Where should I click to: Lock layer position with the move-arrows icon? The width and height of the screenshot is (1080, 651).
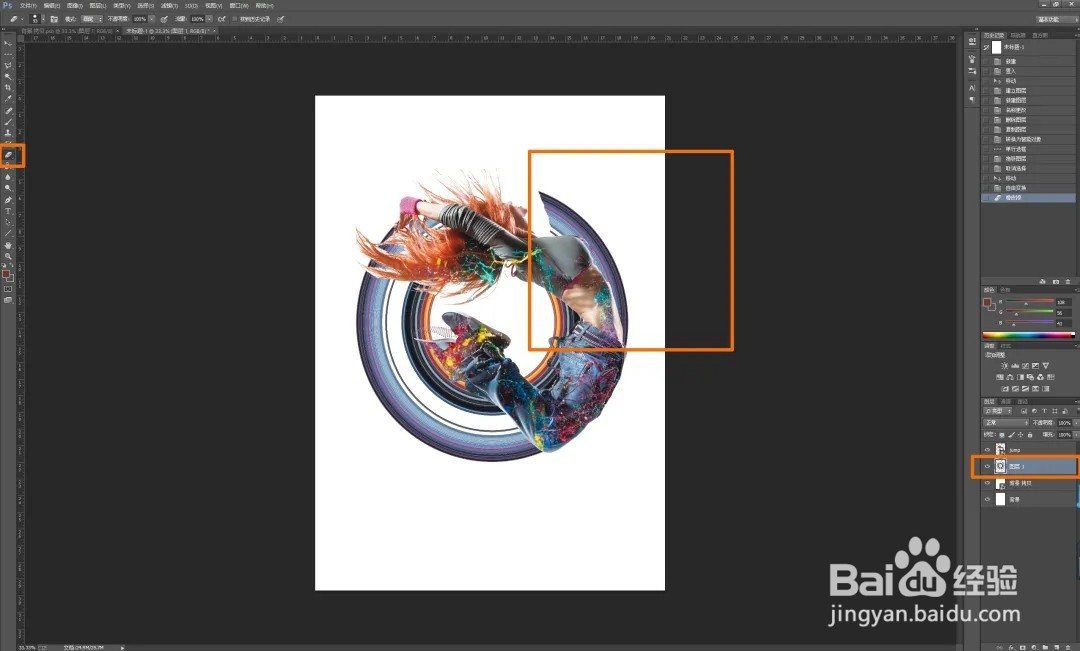coord(1021,435)
